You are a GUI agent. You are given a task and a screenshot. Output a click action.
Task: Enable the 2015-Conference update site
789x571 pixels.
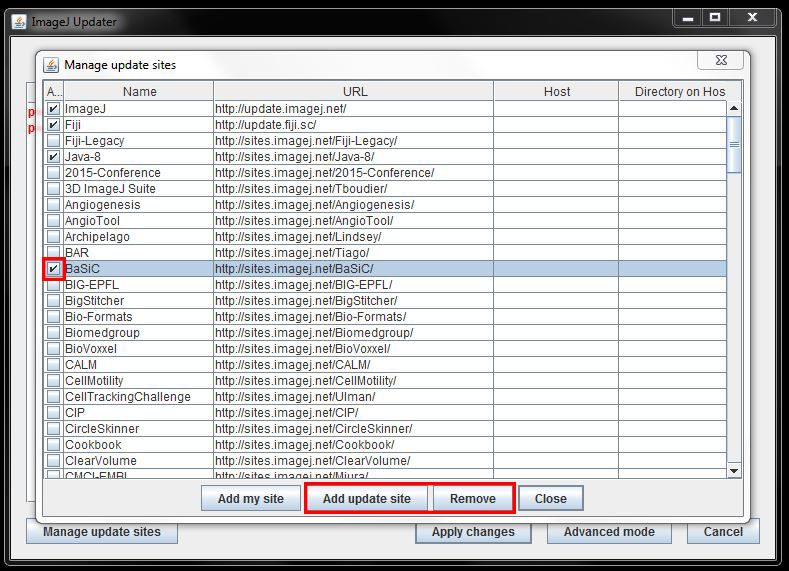pos(53,173)
